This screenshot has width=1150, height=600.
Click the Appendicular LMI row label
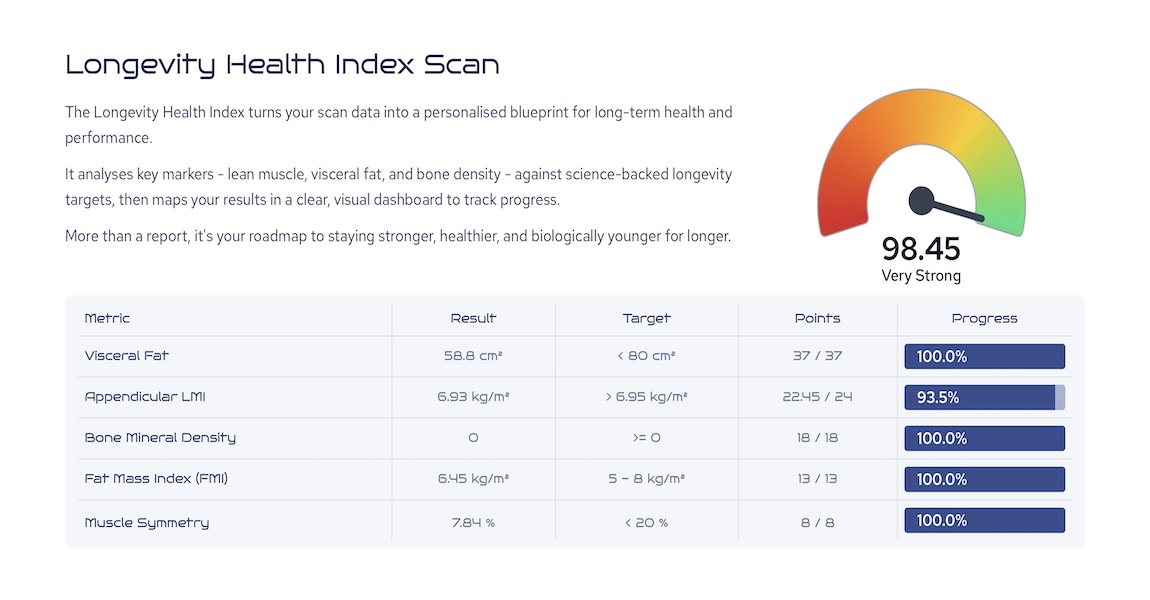144,397
